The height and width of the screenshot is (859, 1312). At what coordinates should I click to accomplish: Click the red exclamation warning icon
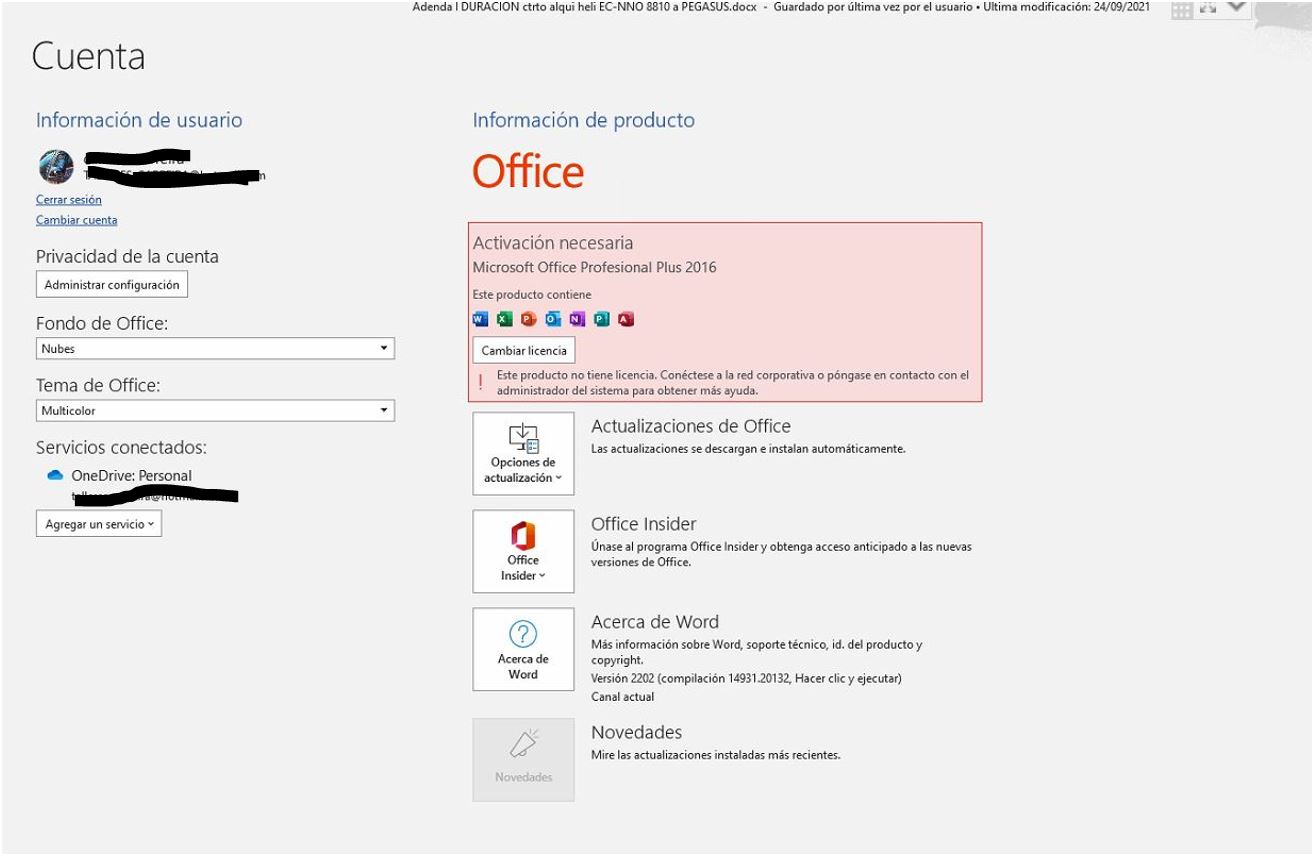tap(481, 382)
